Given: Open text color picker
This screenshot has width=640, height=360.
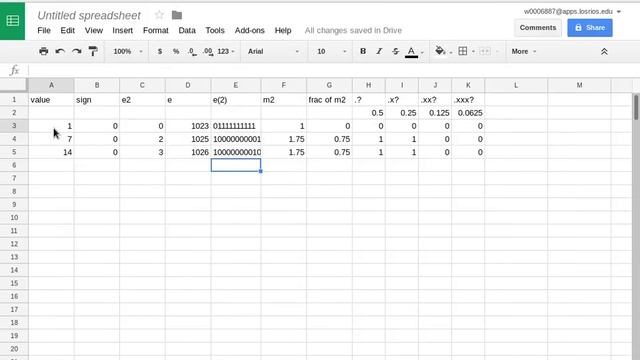Looking at the screenshot, I should pos(411,52).
